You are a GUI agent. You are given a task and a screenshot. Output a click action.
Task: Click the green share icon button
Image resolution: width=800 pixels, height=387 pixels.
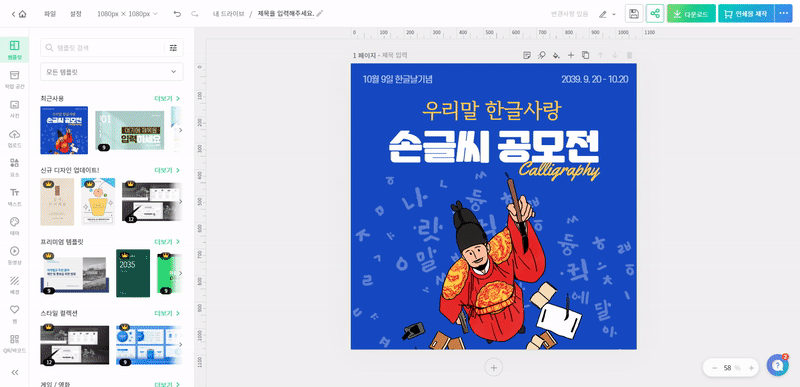click(x=655, y=14)
